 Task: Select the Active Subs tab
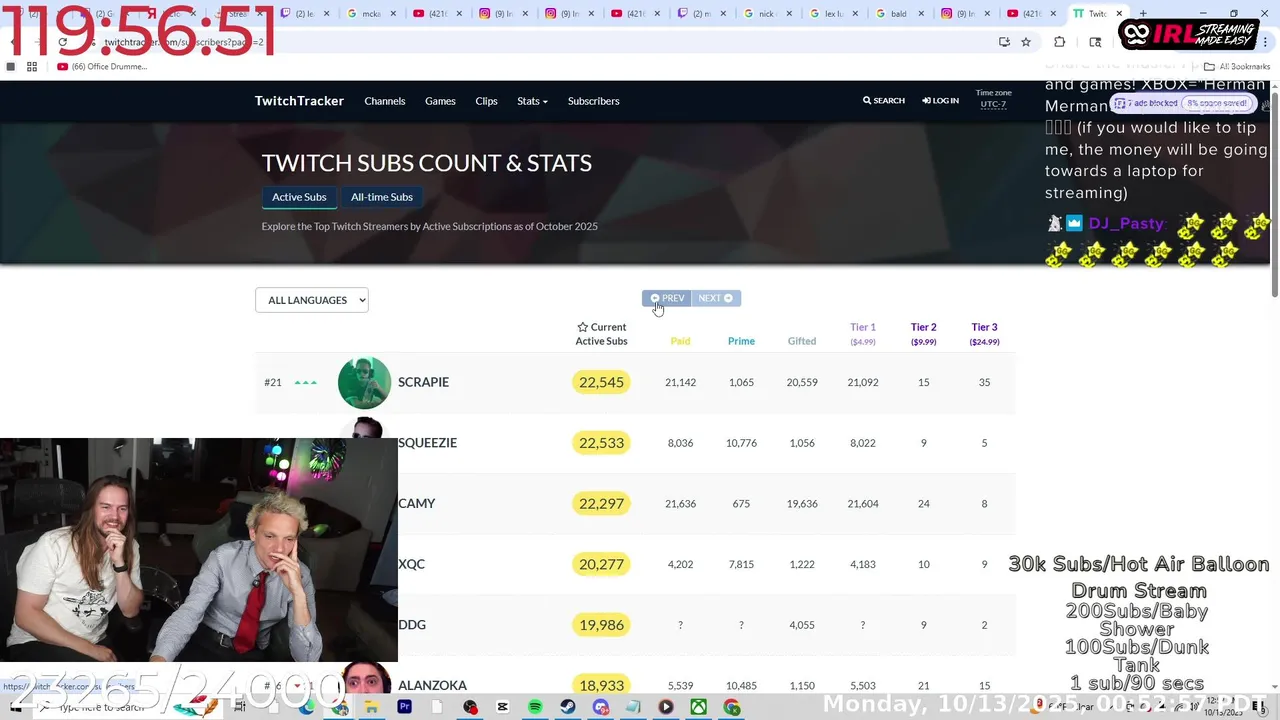[299, 197]
